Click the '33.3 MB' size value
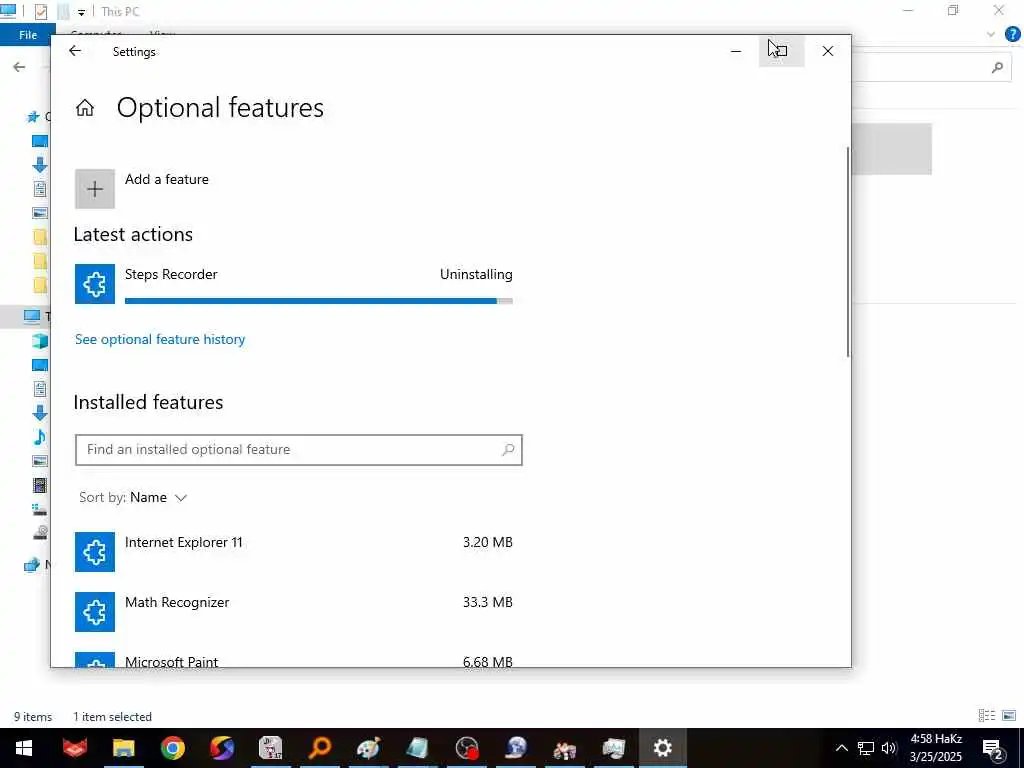1024x768 pixels. coord(488,602)
